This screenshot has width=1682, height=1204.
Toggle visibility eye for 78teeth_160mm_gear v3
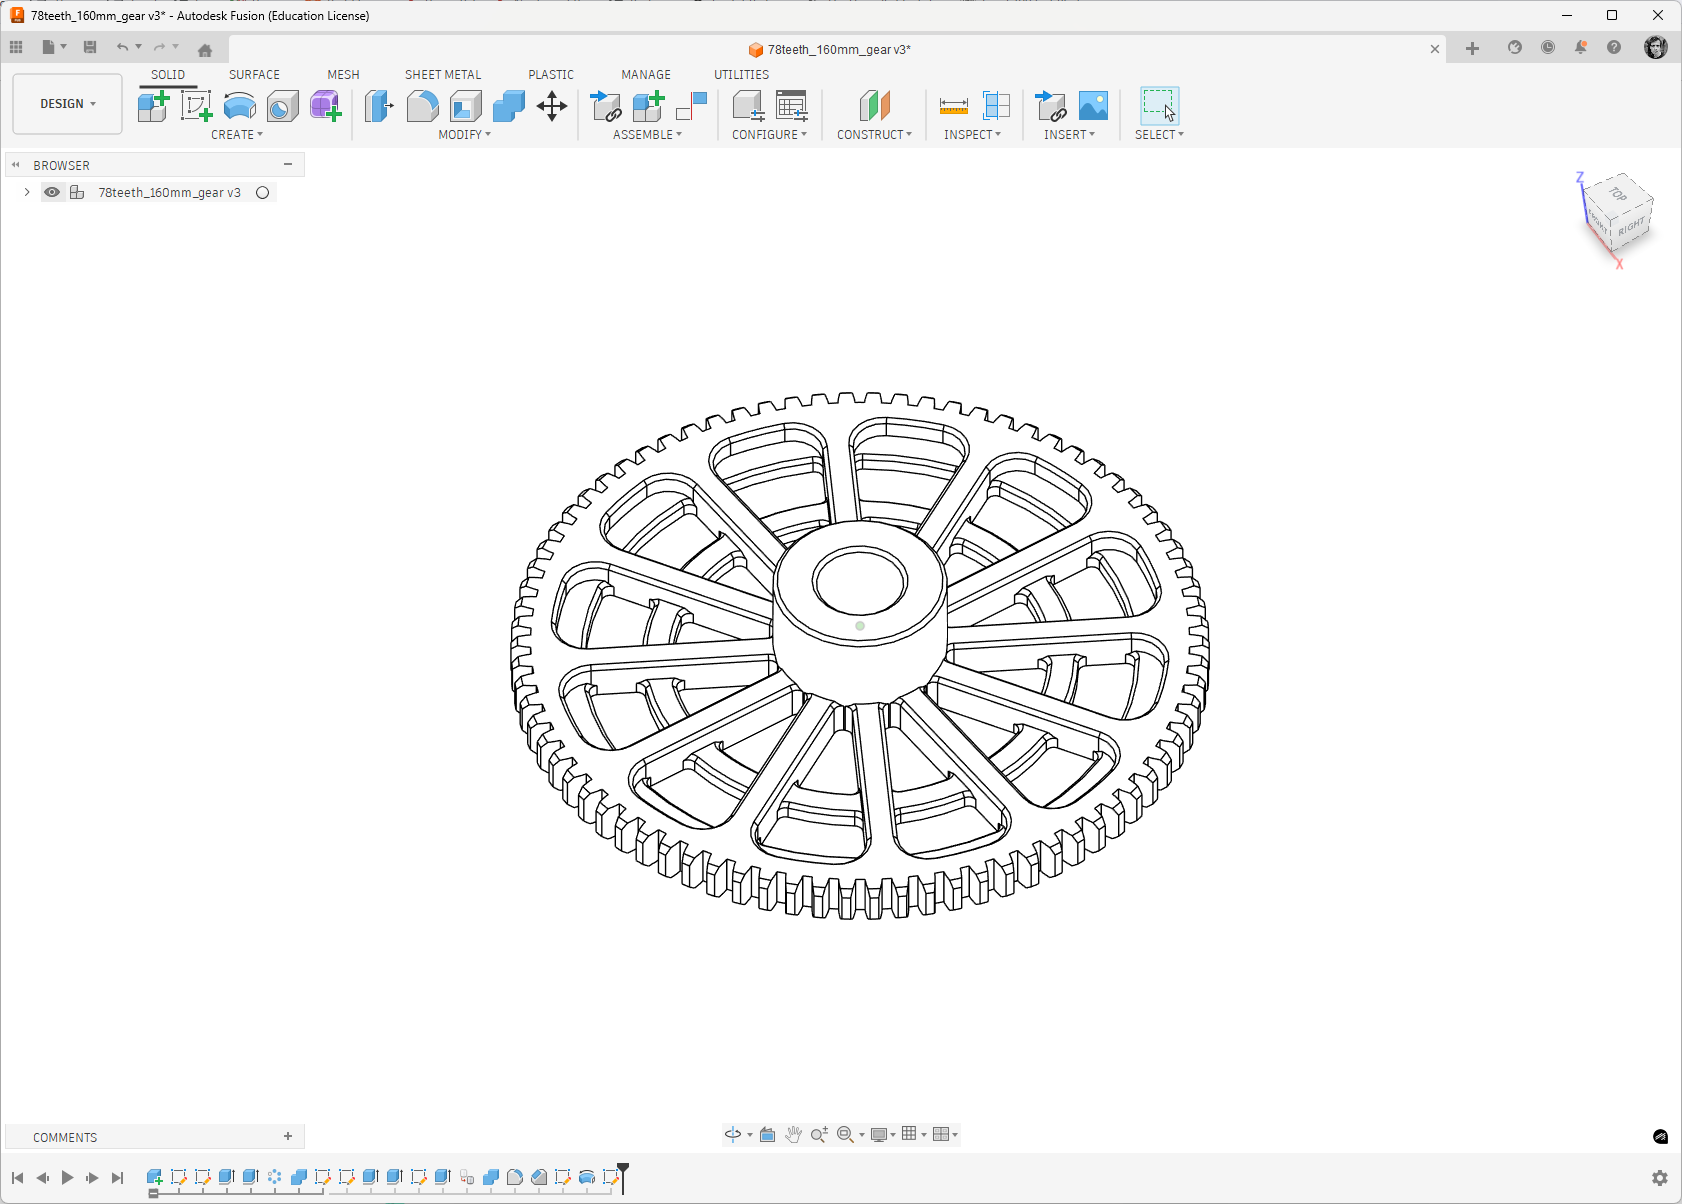pos(52,192)
